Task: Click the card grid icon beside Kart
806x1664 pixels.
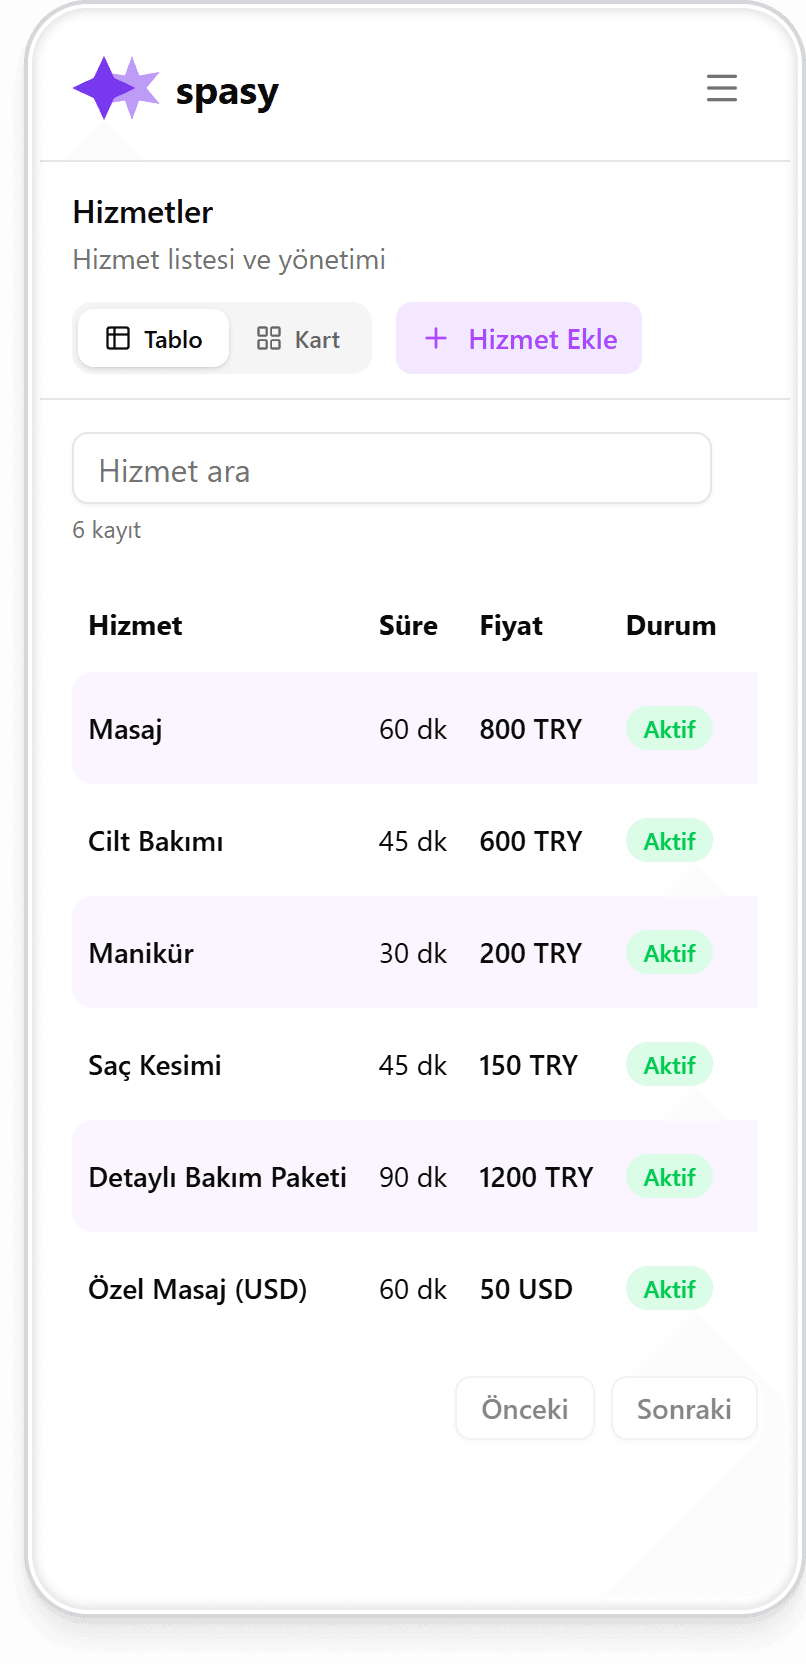Action: pos(267,338)
